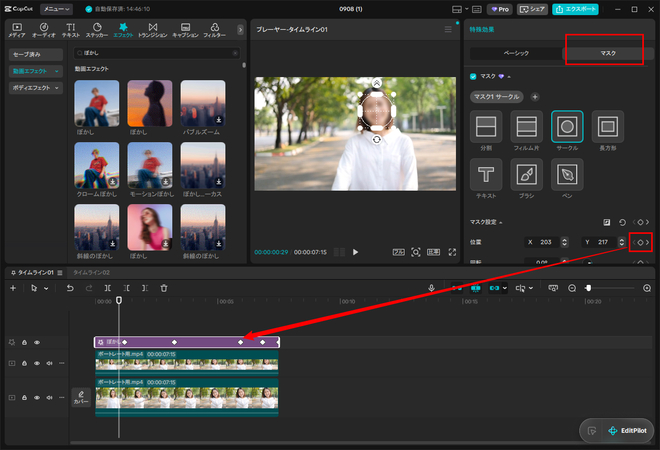Click the シェア share button
This screenshot has height=450, width=660.
click(532, 9)
